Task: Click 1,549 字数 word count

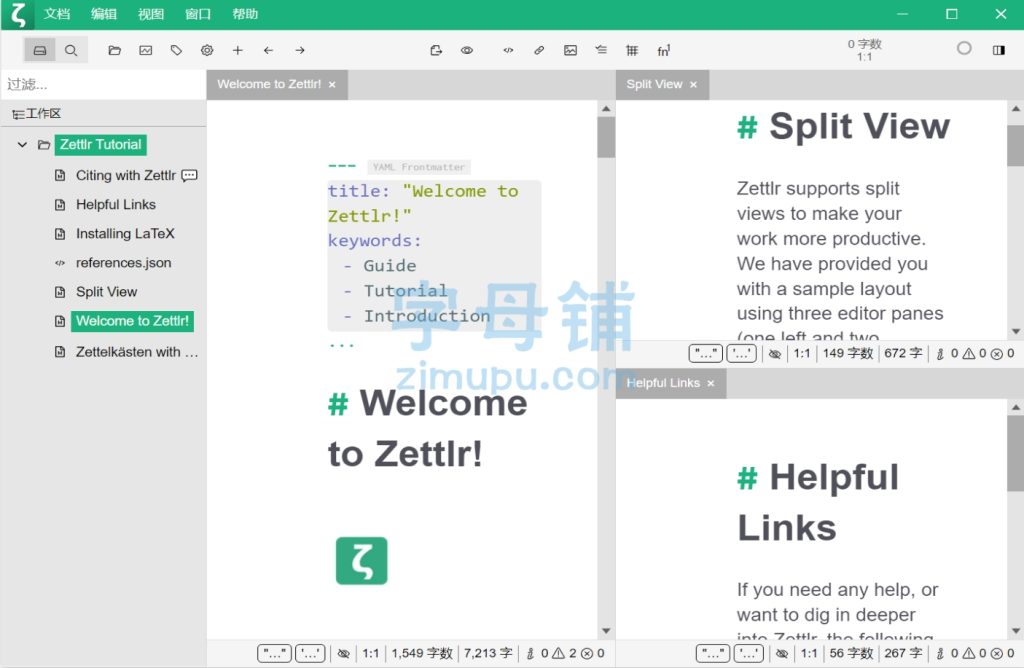Action: 422,653
